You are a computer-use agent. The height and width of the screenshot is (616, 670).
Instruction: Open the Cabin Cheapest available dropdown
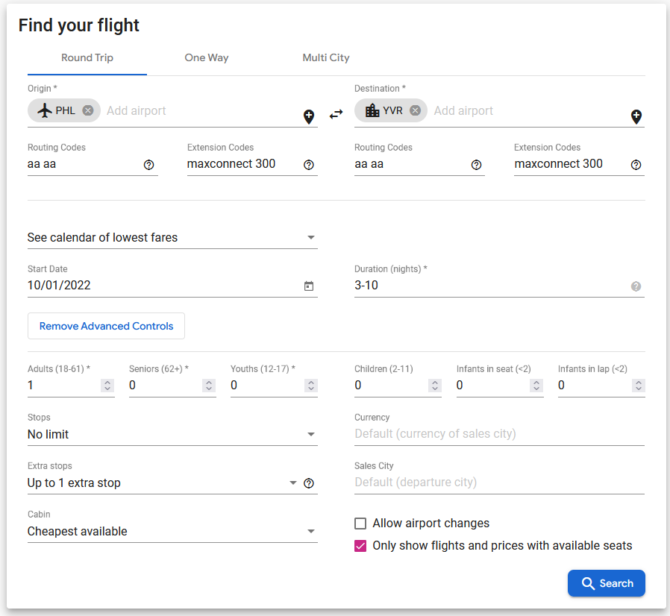tap(172, 531)
